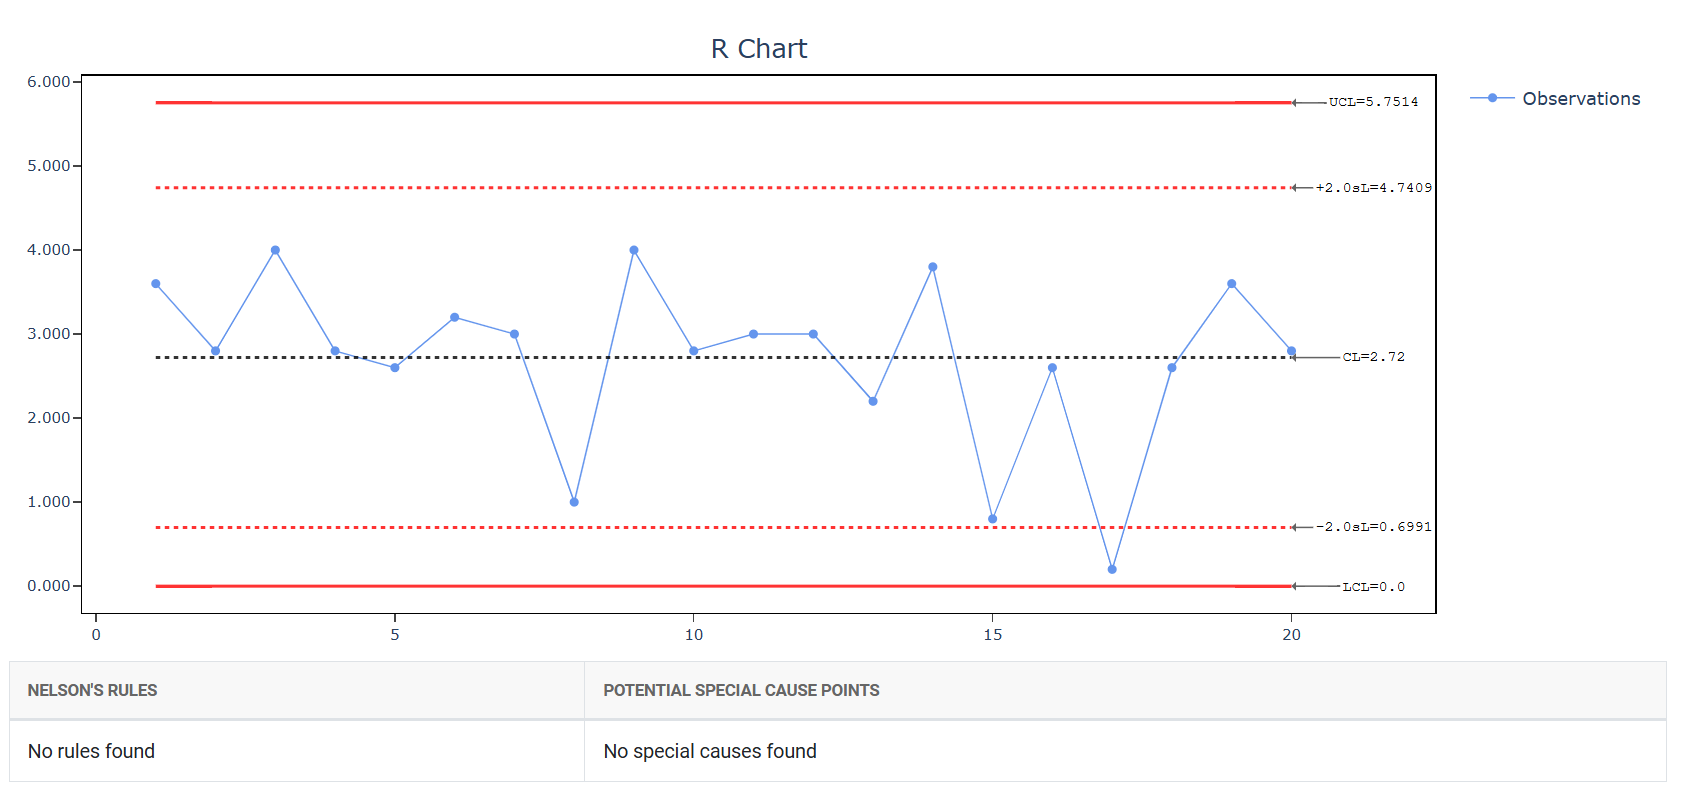Click the Observations legend line marker
The height and width of the screenshot is (806, 1687).
pos(1492,98)
